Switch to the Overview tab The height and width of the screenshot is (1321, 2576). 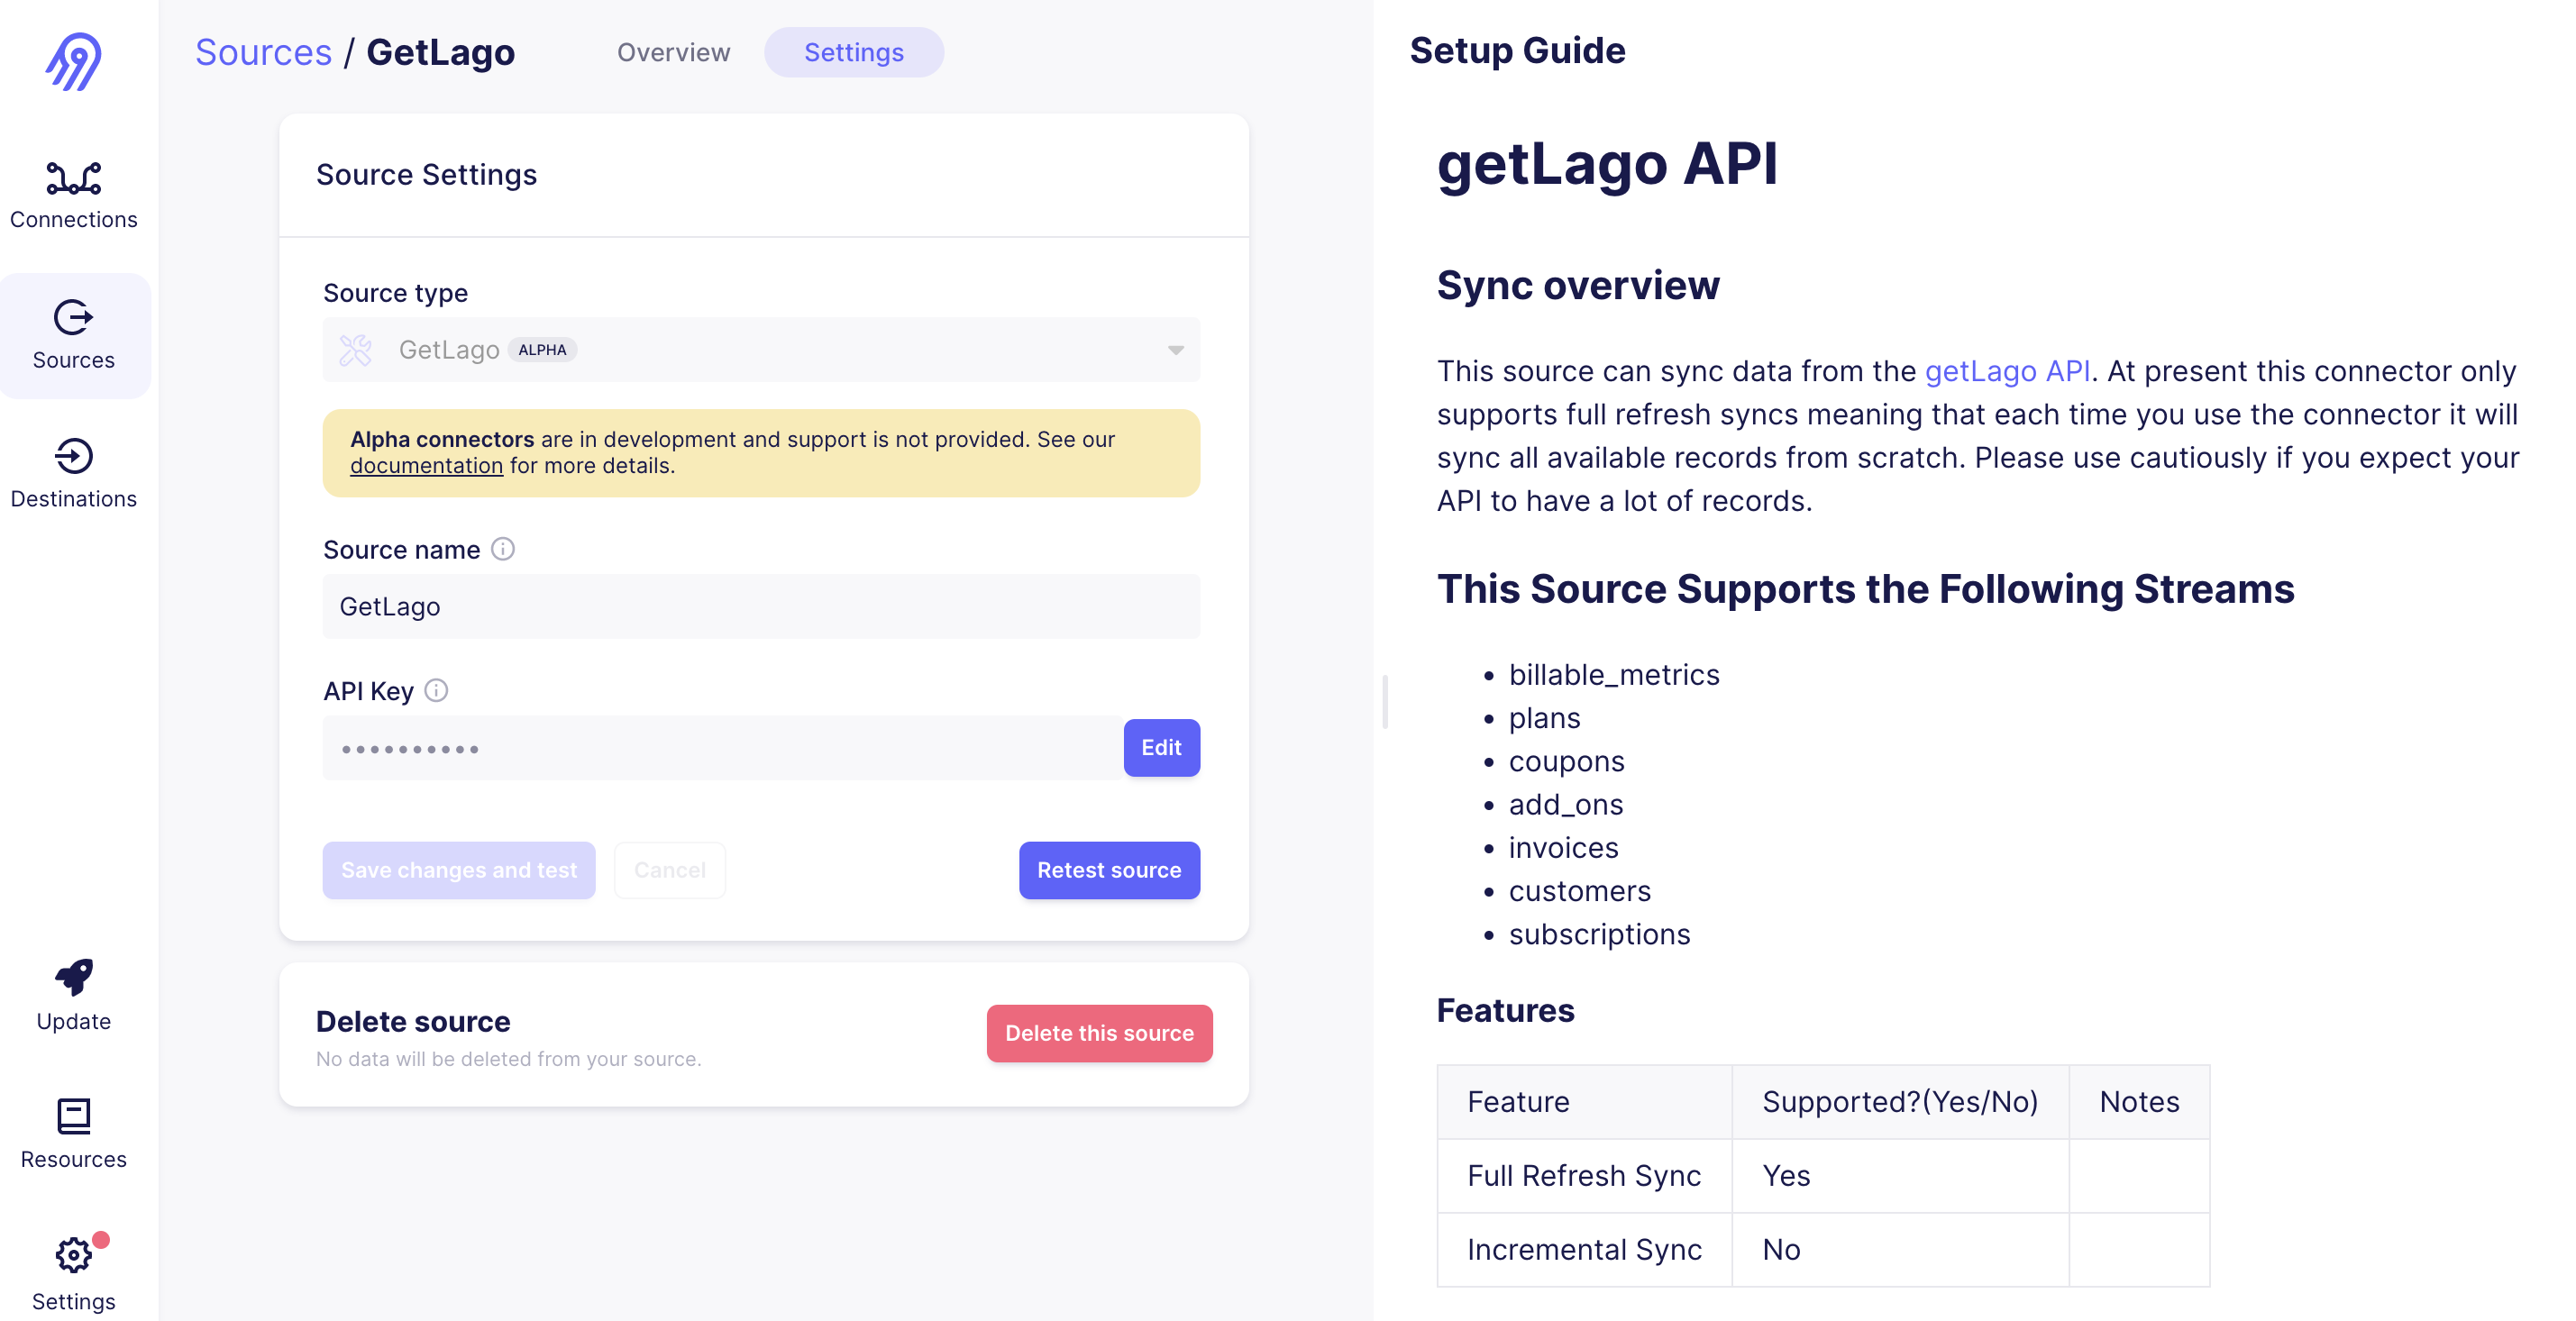[x=673, y=52]
